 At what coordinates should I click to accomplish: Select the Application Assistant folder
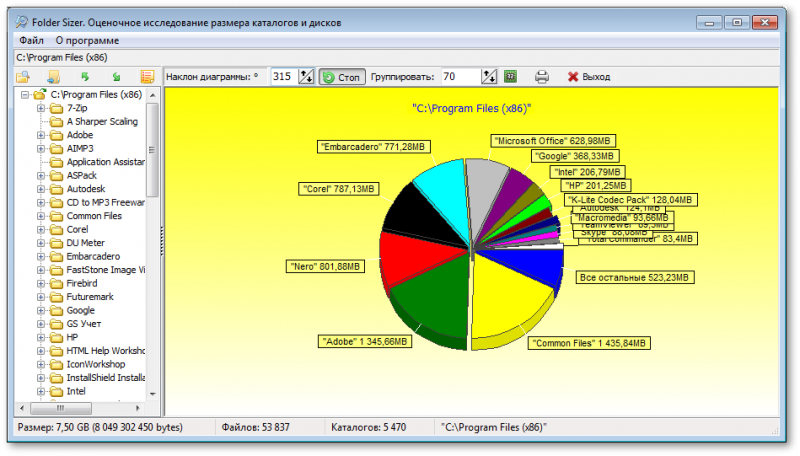coord(106,162)
